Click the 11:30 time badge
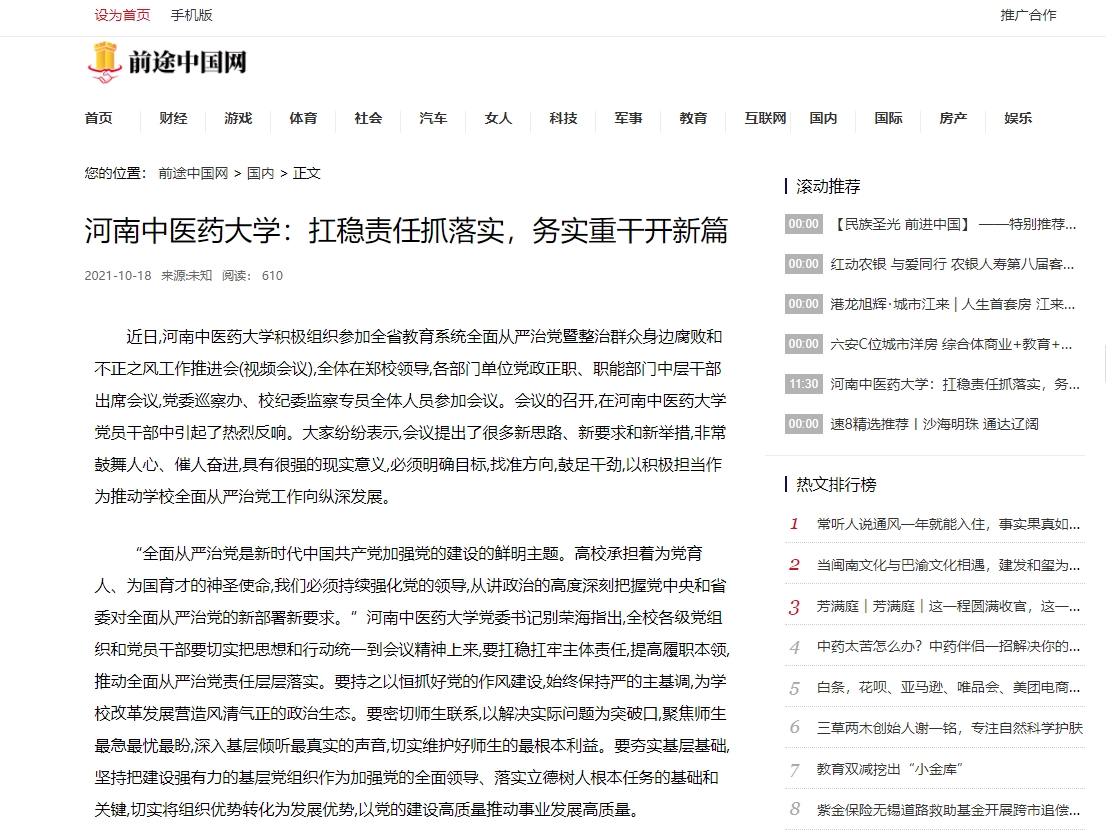This screenshot has height=833, width=1106. coord(803,384)
